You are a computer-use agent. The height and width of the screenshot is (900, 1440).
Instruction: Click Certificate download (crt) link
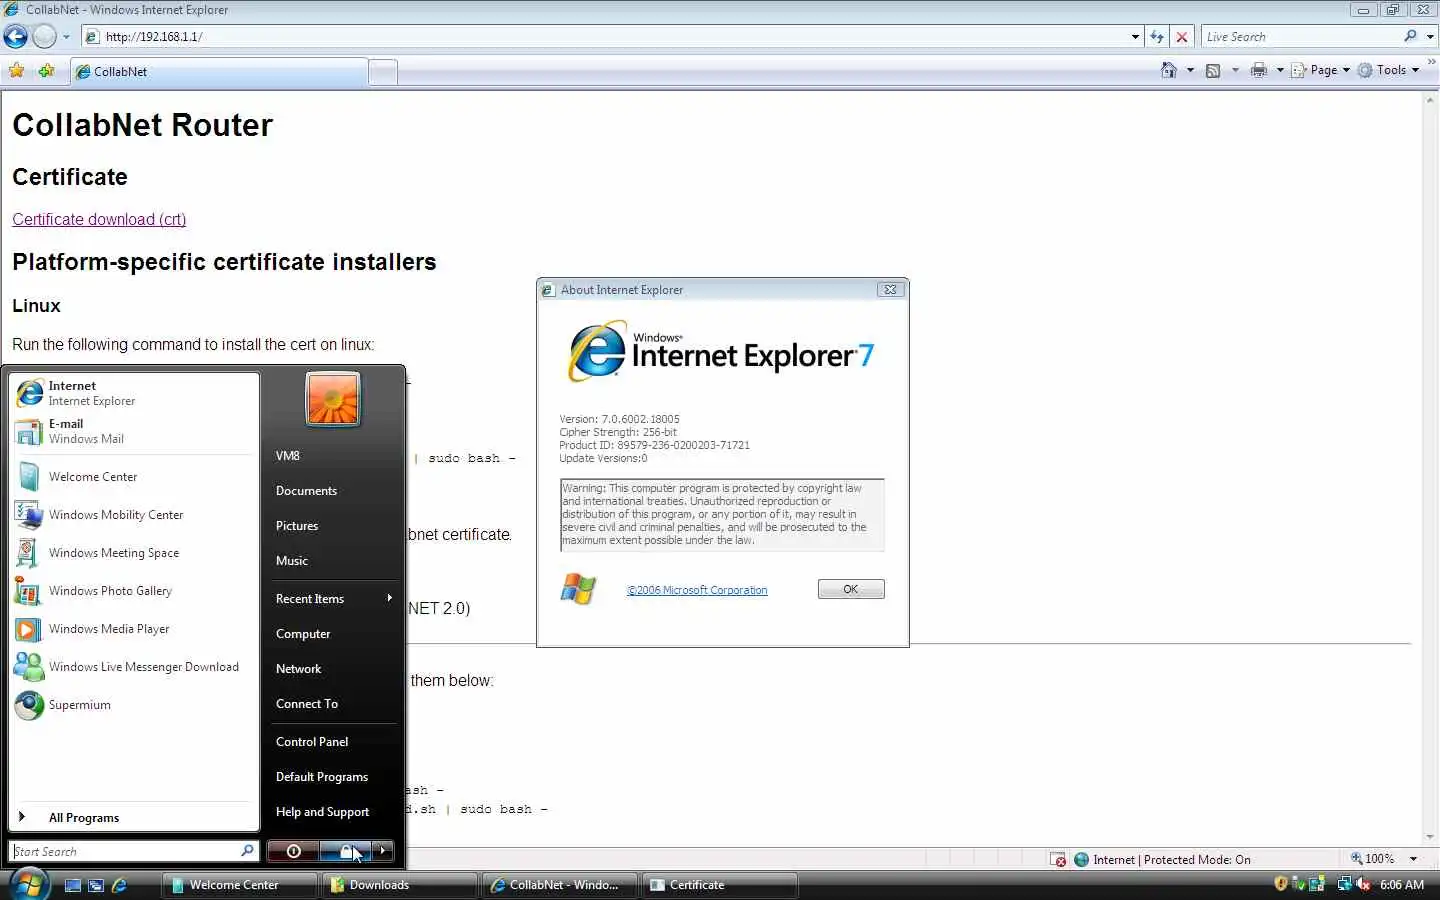[x=99, y=219]
